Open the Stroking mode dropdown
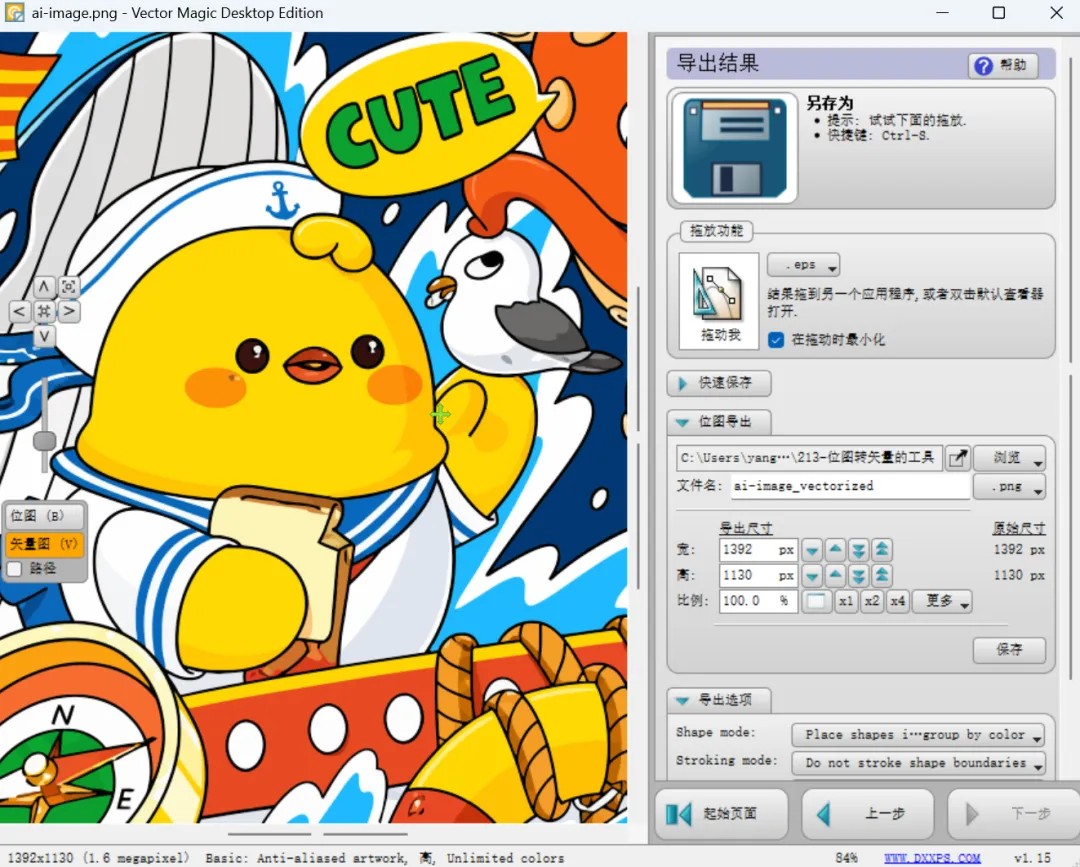Viewport: 1080px width, 867px height. coord(917,763)
